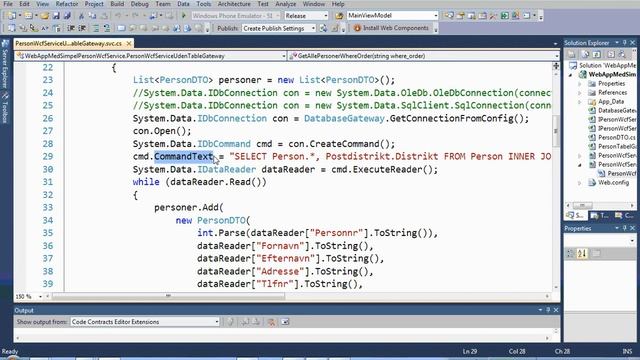Screen dimensions: 640x360
Task: Open the member navigation dropdown GetAllePersonerWhereOrder
Action: pos(424,56)
